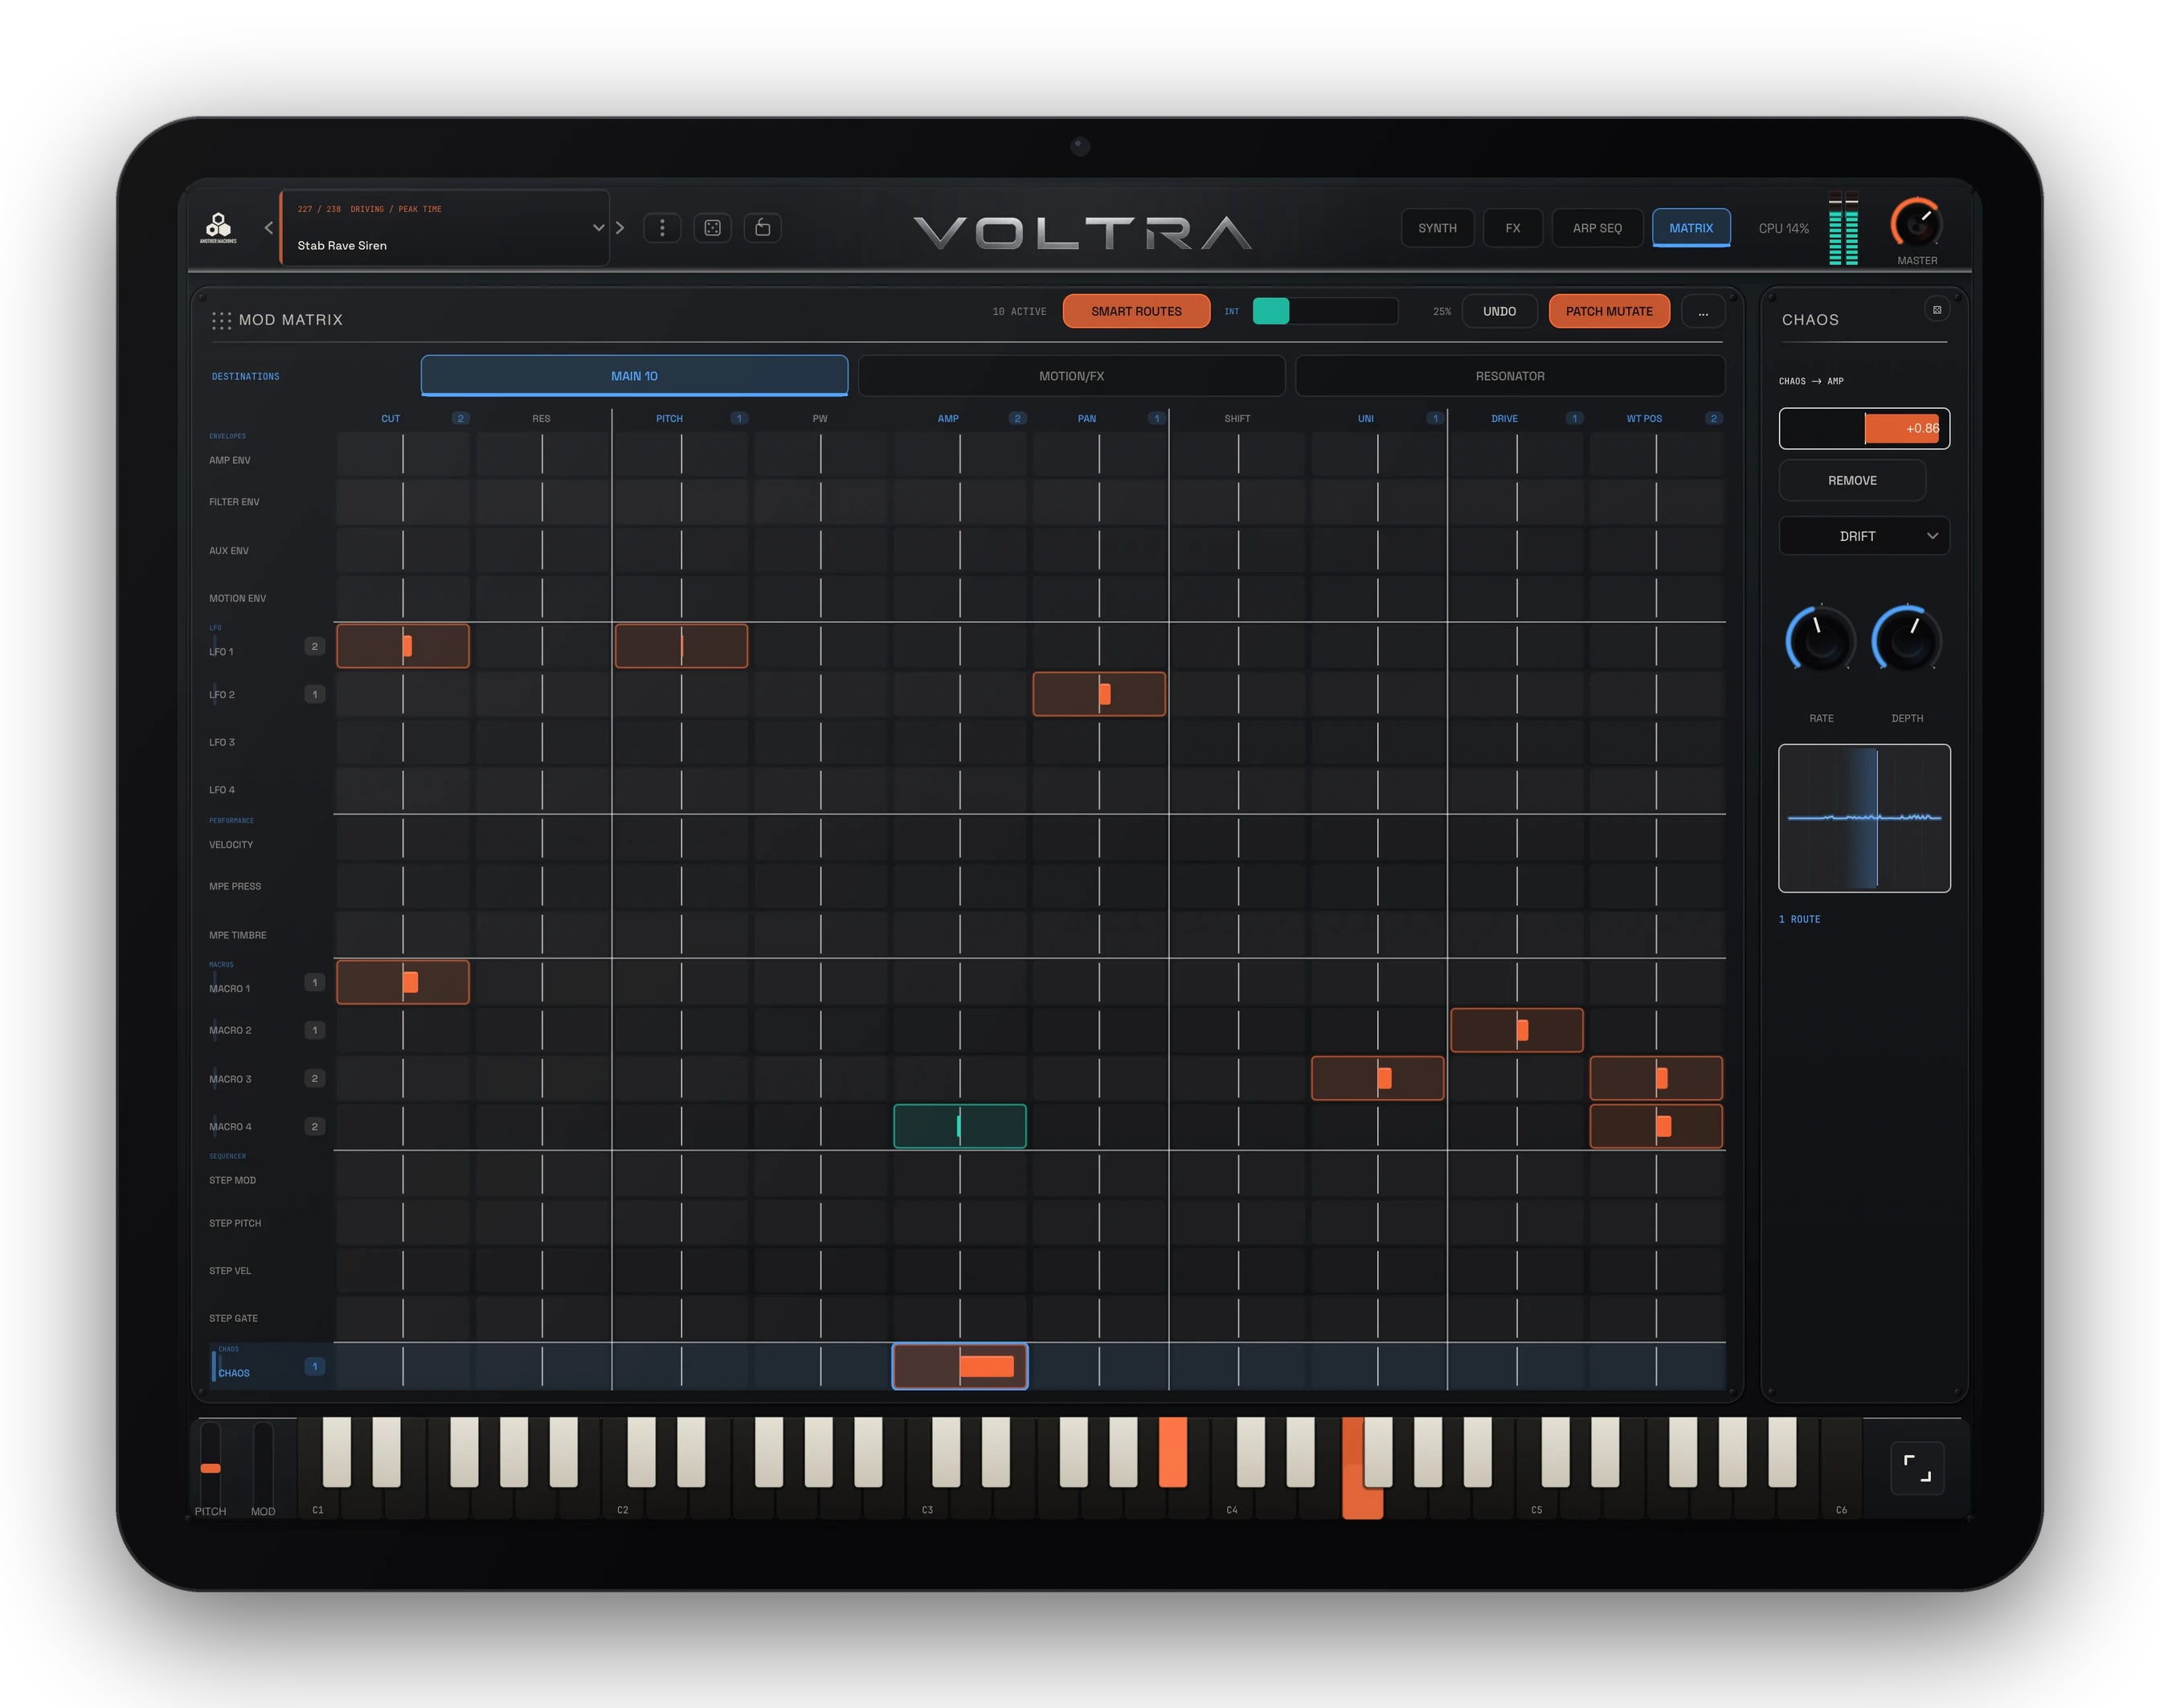
Task: Switch to the ARP SEQ tab
Action: tap(1597, 228)
